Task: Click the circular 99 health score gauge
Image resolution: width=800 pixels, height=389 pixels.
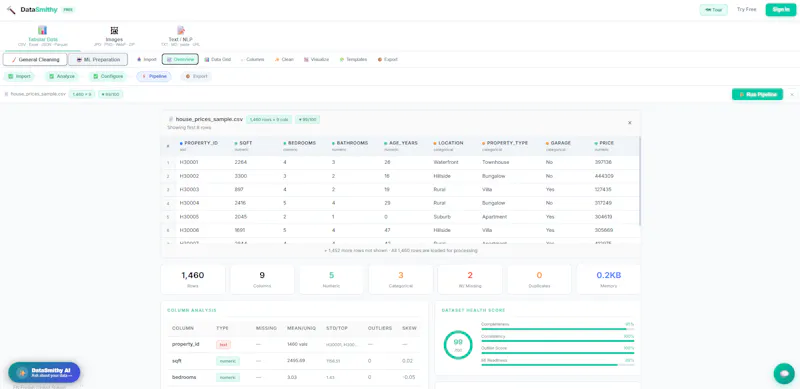Action: 458,345
